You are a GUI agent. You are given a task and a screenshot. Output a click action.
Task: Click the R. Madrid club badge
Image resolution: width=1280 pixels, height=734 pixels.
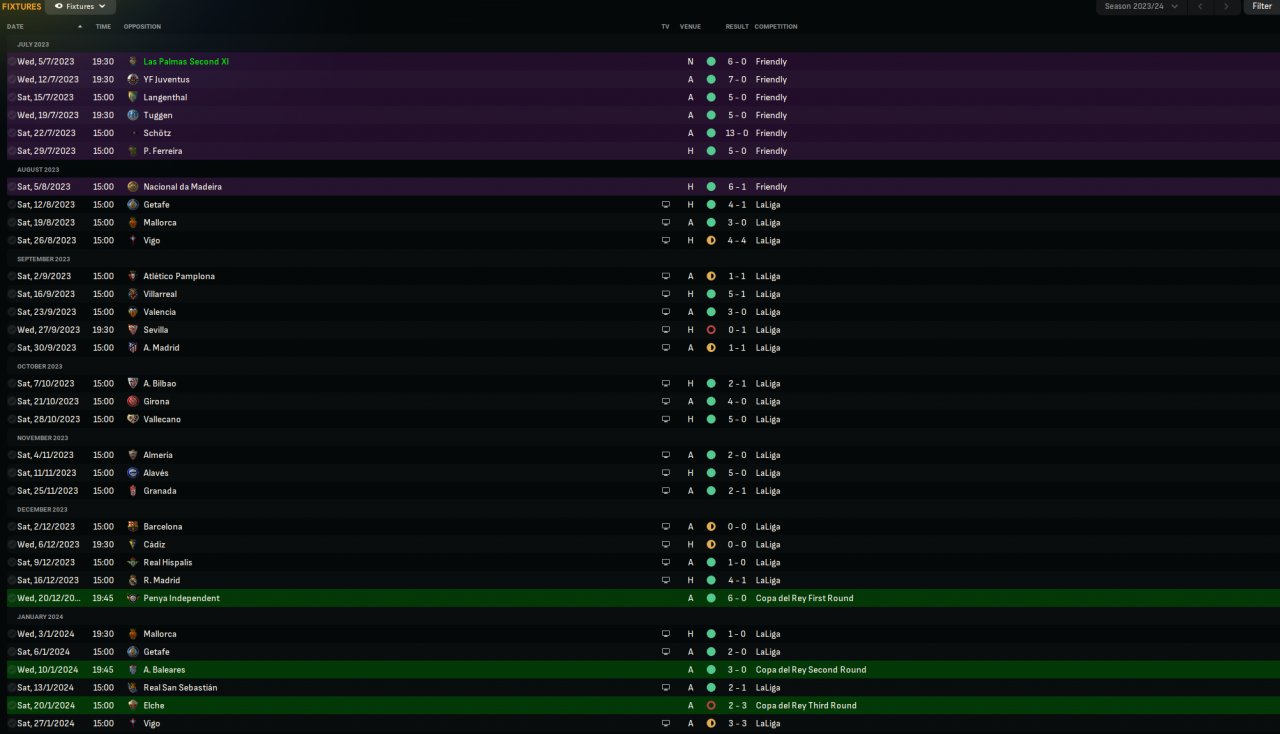point(133,581)
